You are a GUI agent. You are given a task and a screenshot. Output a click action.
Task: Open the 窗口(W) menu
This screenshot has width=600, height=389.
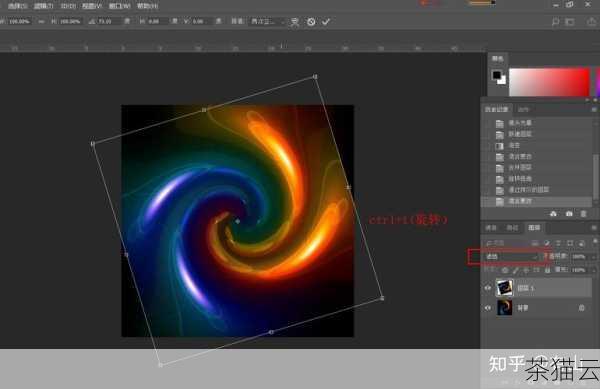119,6
